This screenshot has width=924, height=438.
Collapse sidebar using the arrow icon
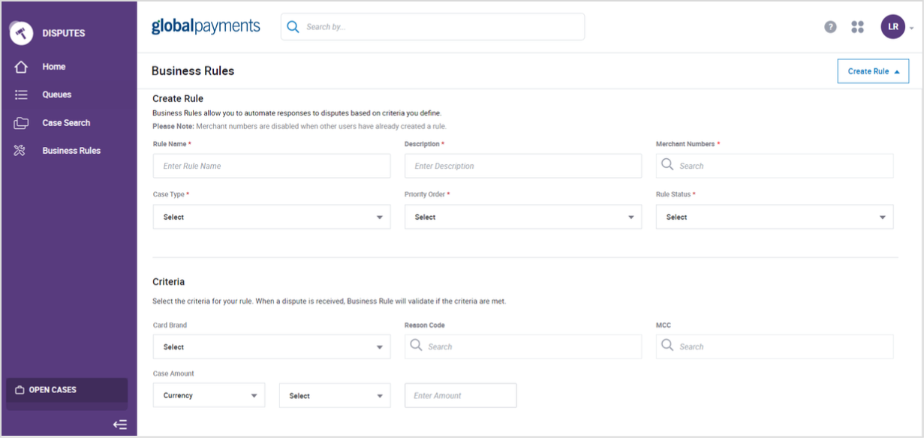coord(120,425)
